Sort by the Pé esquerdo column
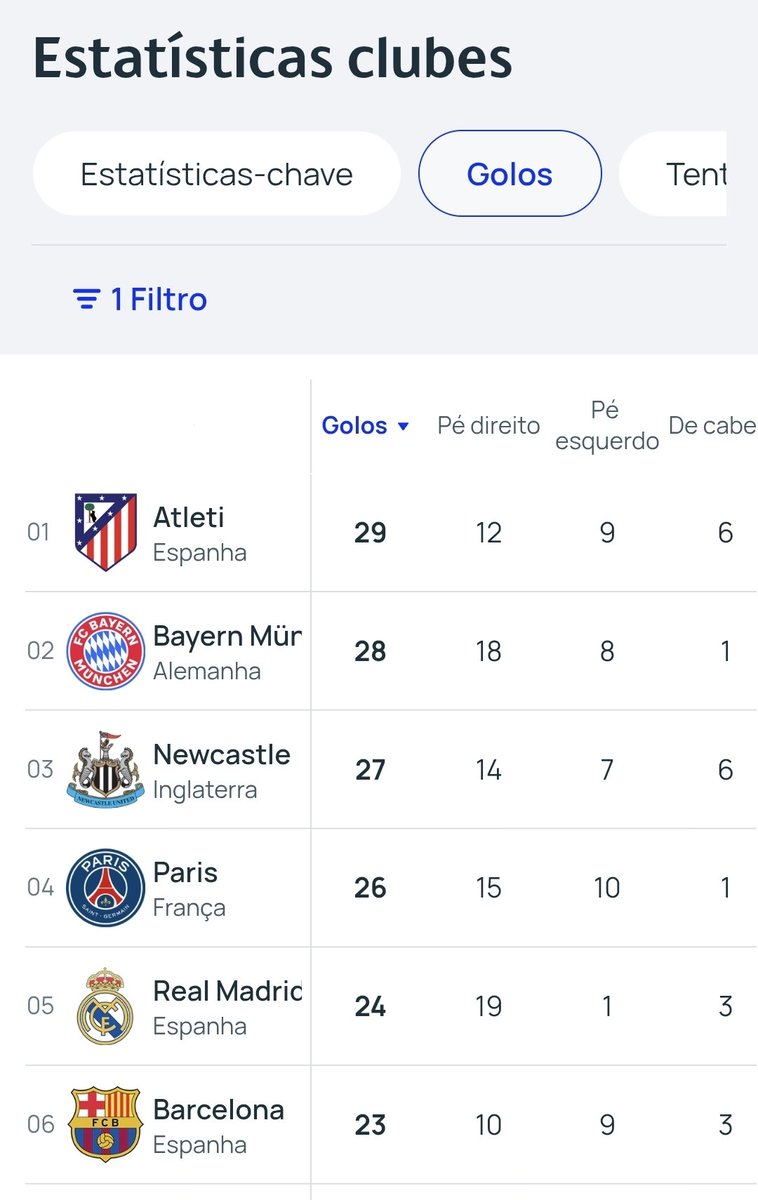 607,425
